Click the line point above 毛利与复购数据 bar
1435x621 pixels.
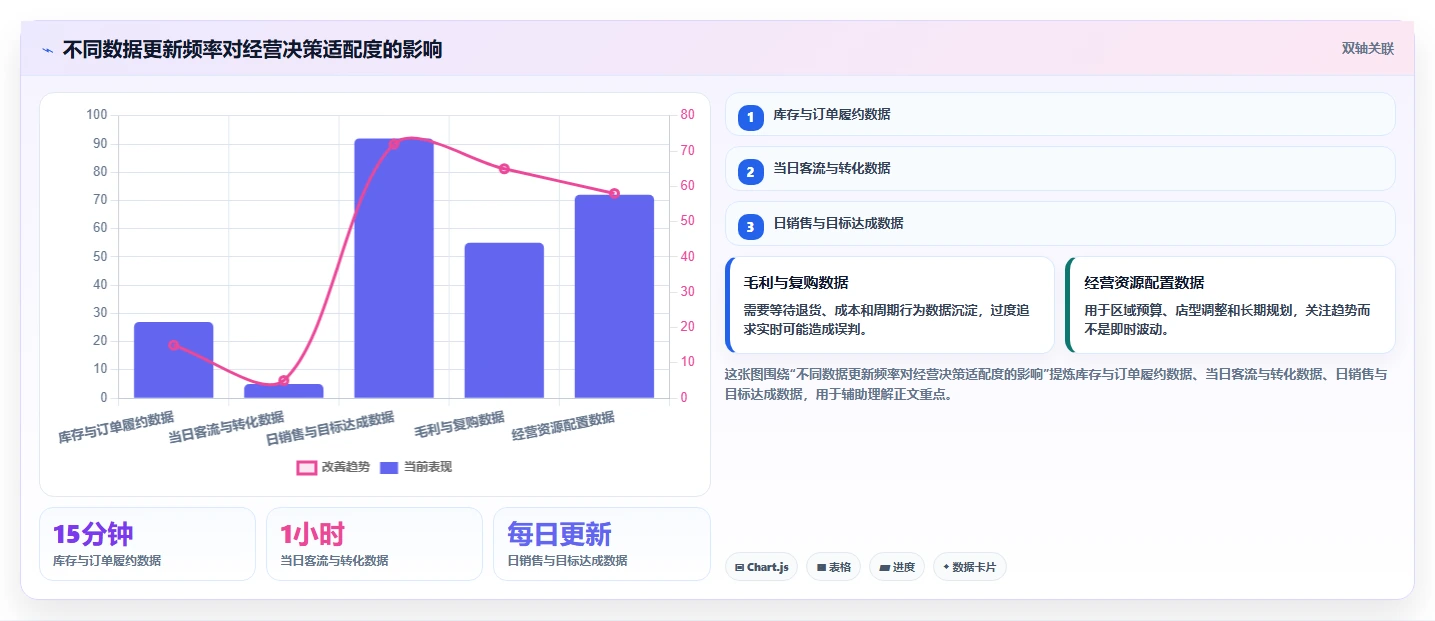504,169
